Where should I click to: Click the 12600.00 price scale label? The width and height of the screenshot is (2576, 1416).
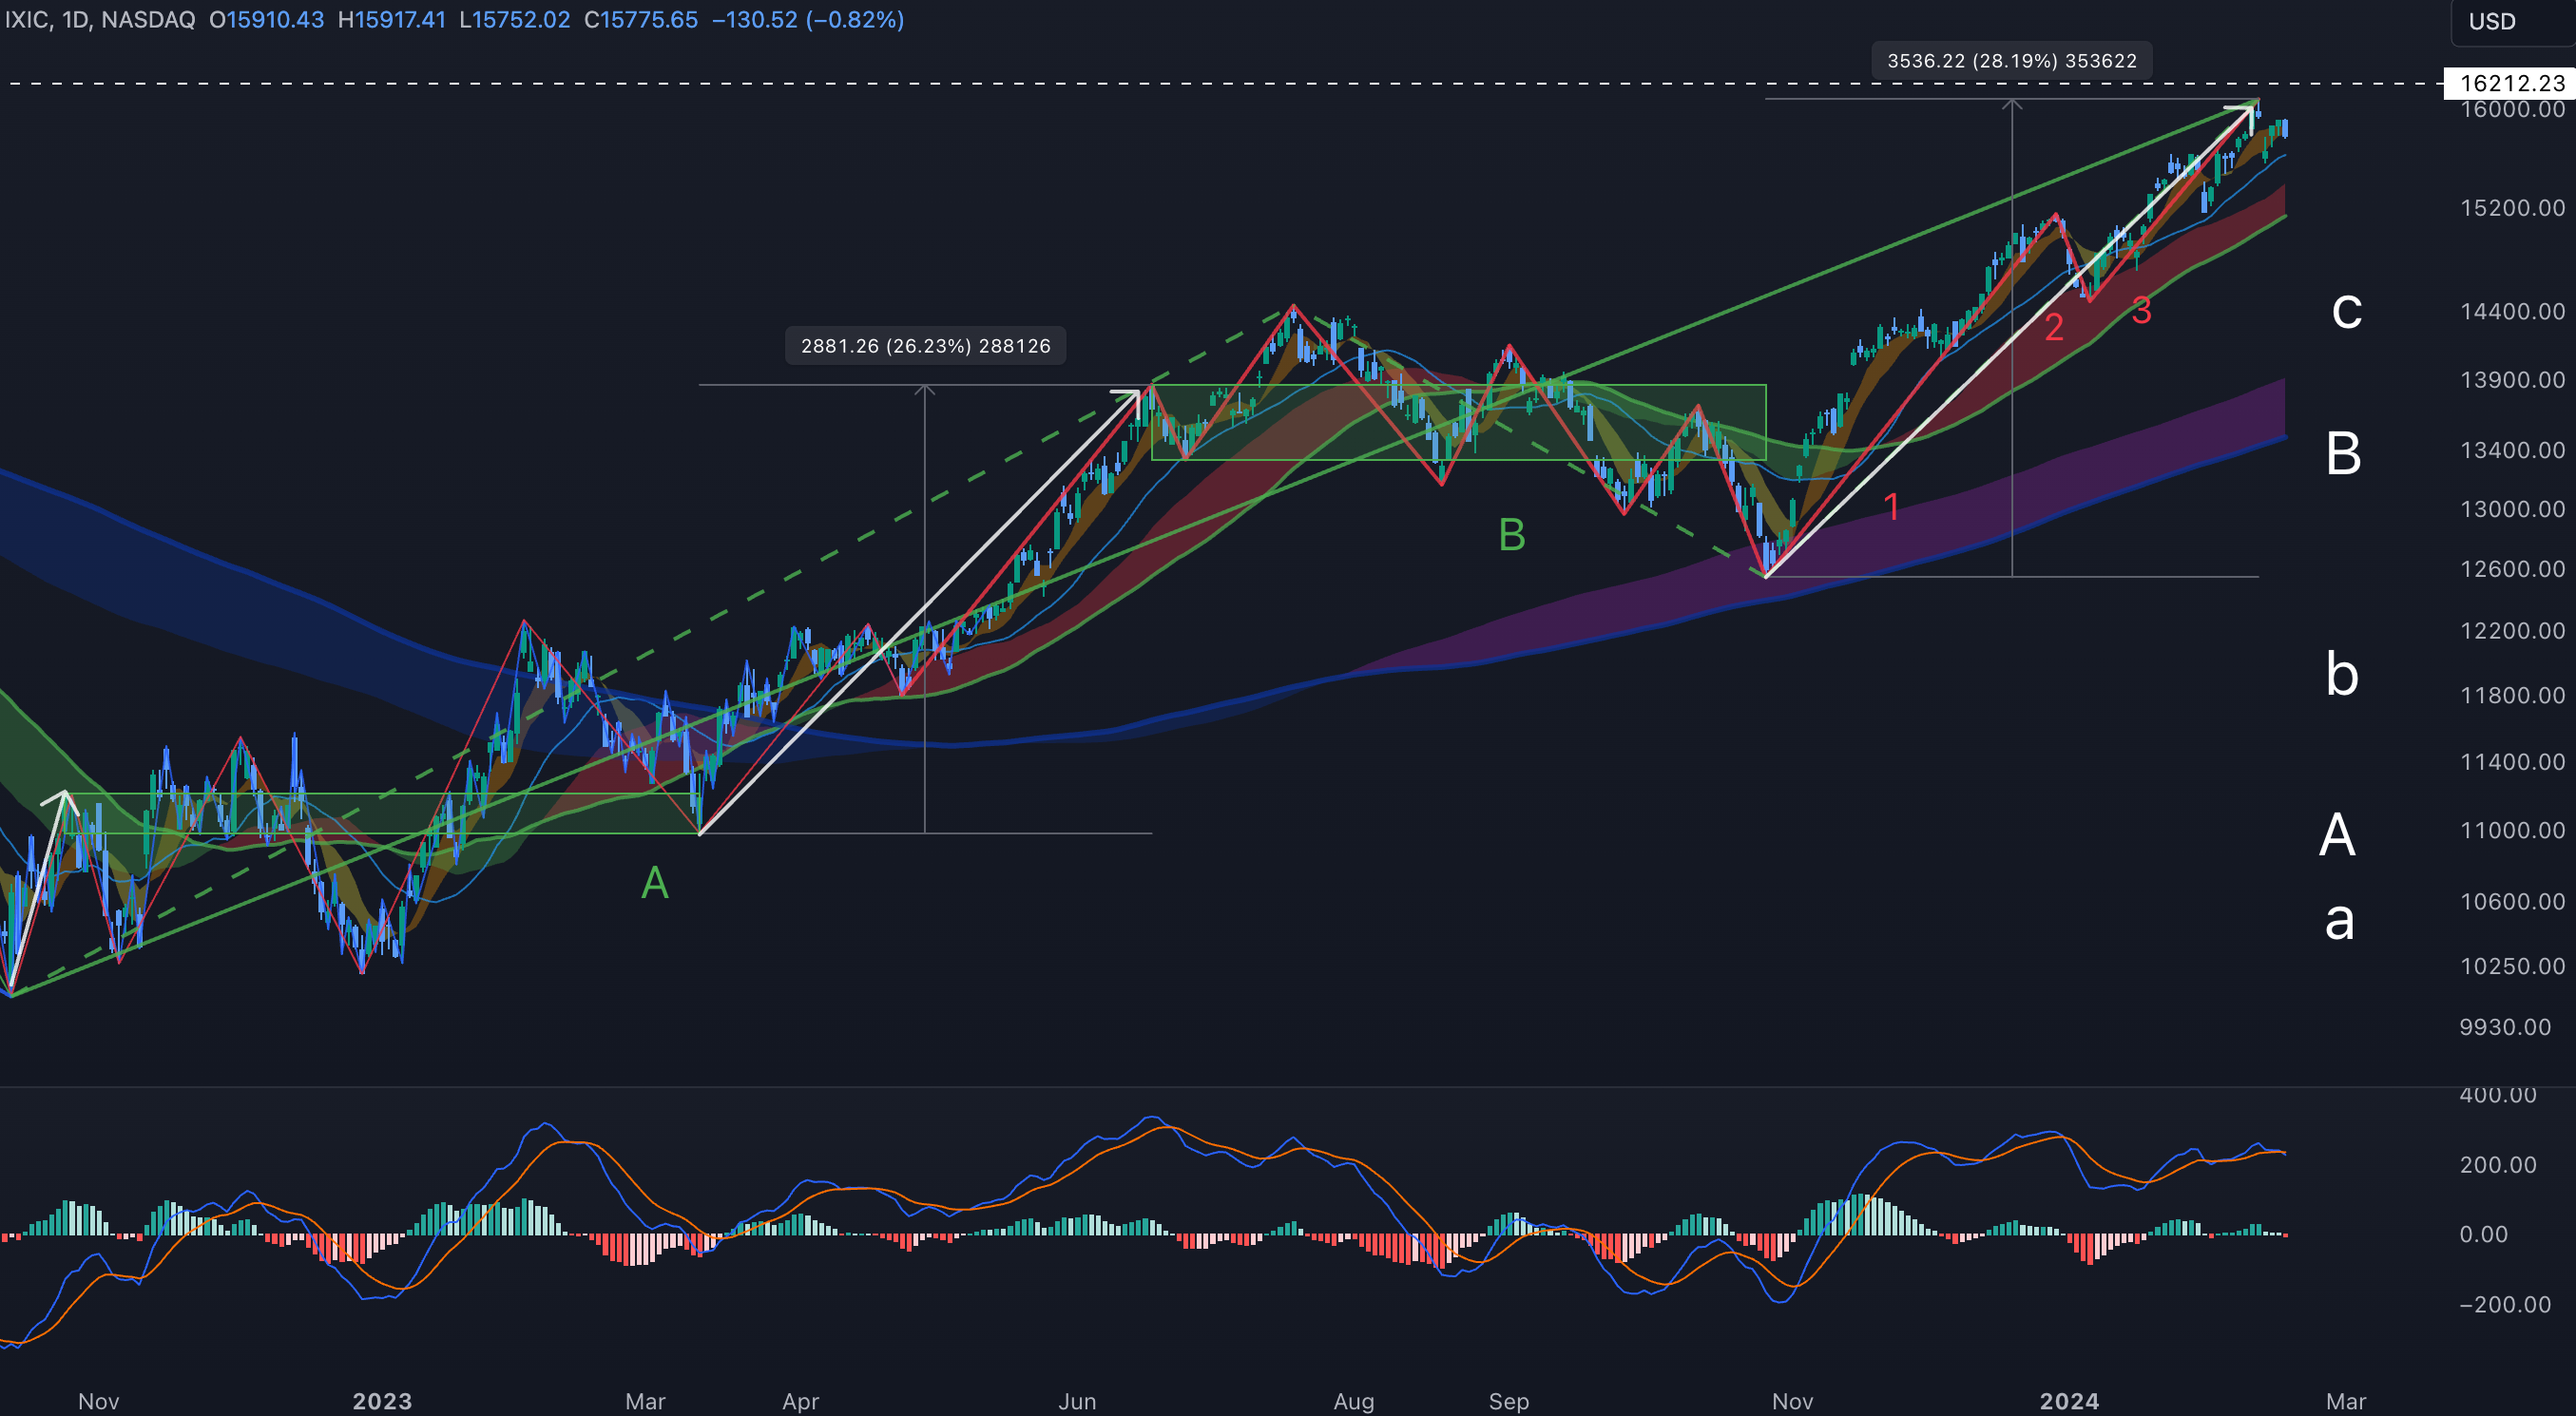coord(2511,569)
